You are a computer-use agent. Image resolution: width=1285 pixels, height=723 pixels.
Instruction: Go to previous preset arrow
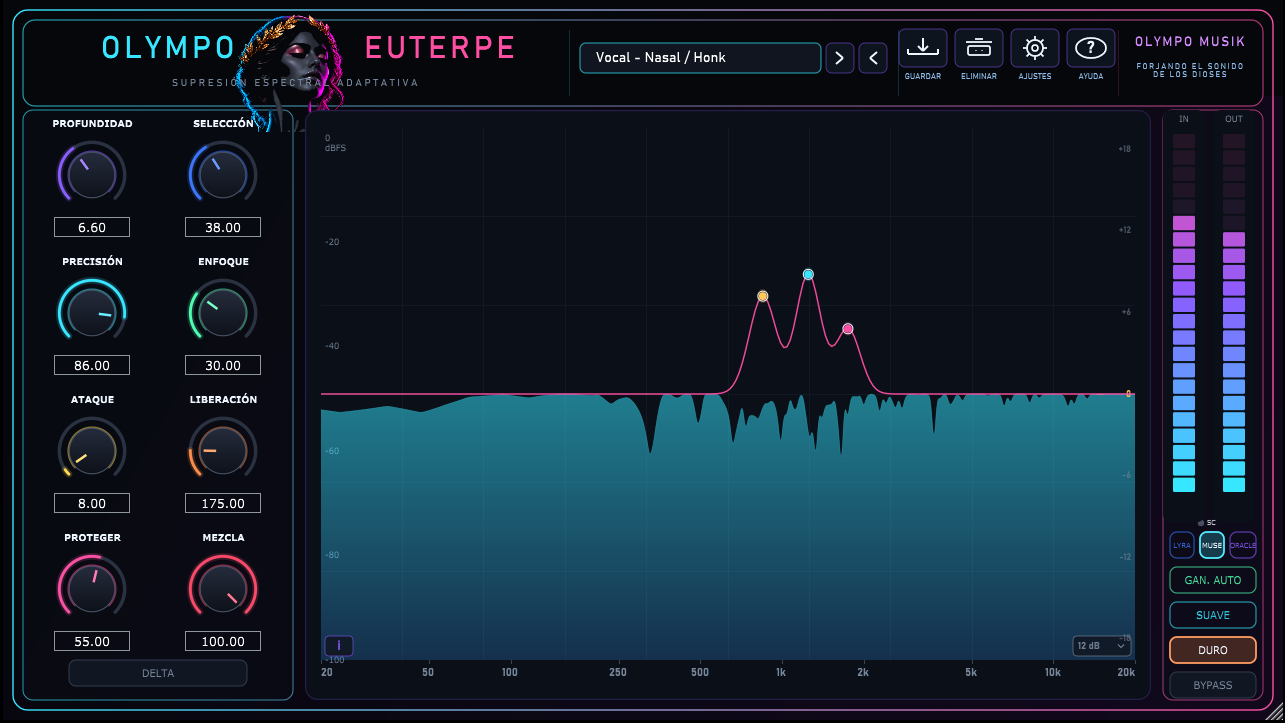click(873, 58)
